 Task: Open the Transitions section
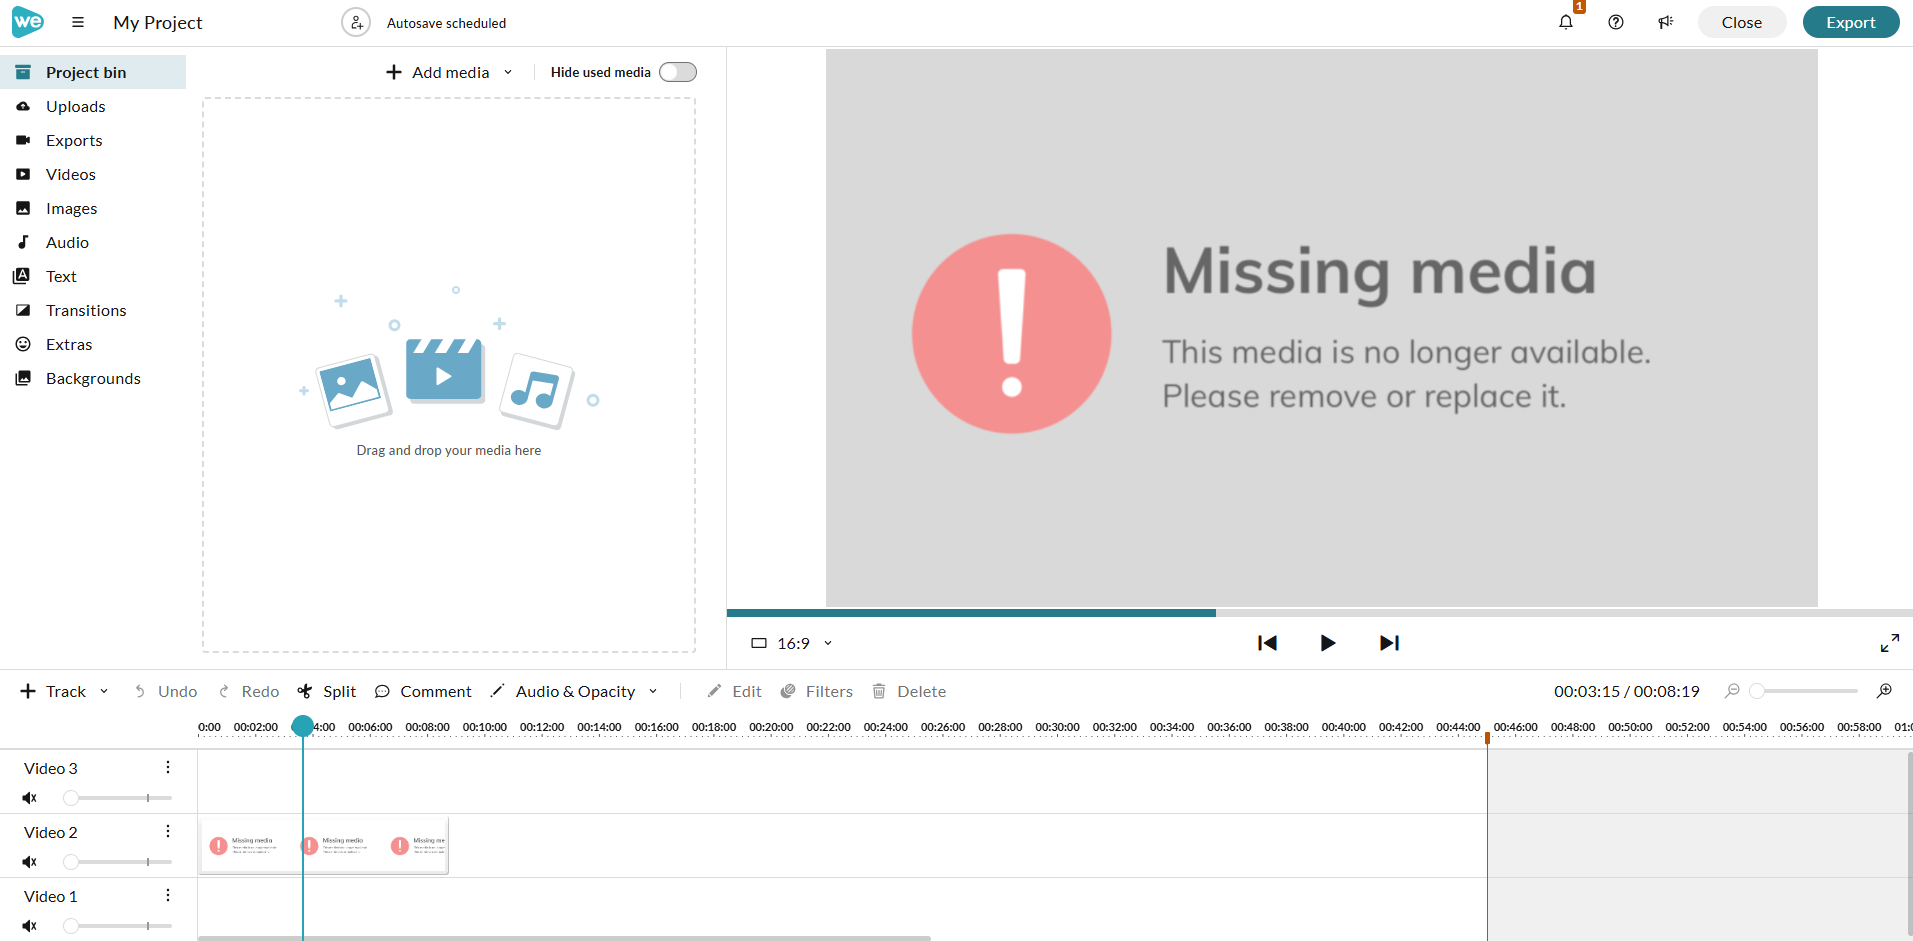pos(93,310)
